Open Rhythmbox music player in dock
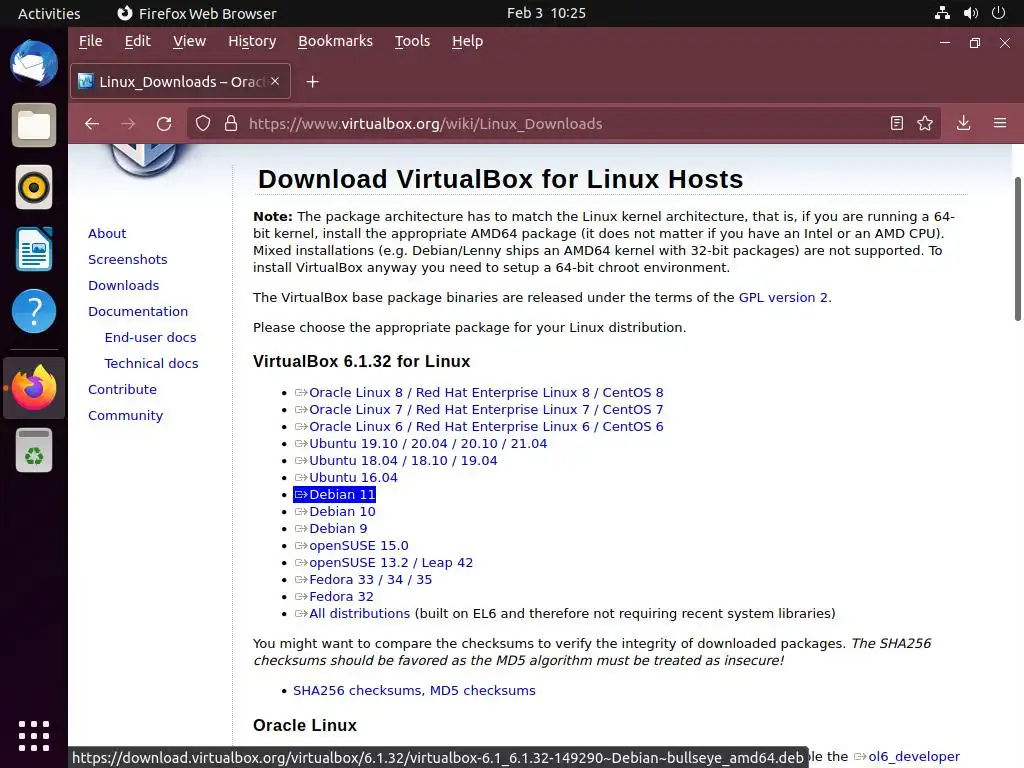The width and height of the screenshot is (1024, 768). point(34,187)
